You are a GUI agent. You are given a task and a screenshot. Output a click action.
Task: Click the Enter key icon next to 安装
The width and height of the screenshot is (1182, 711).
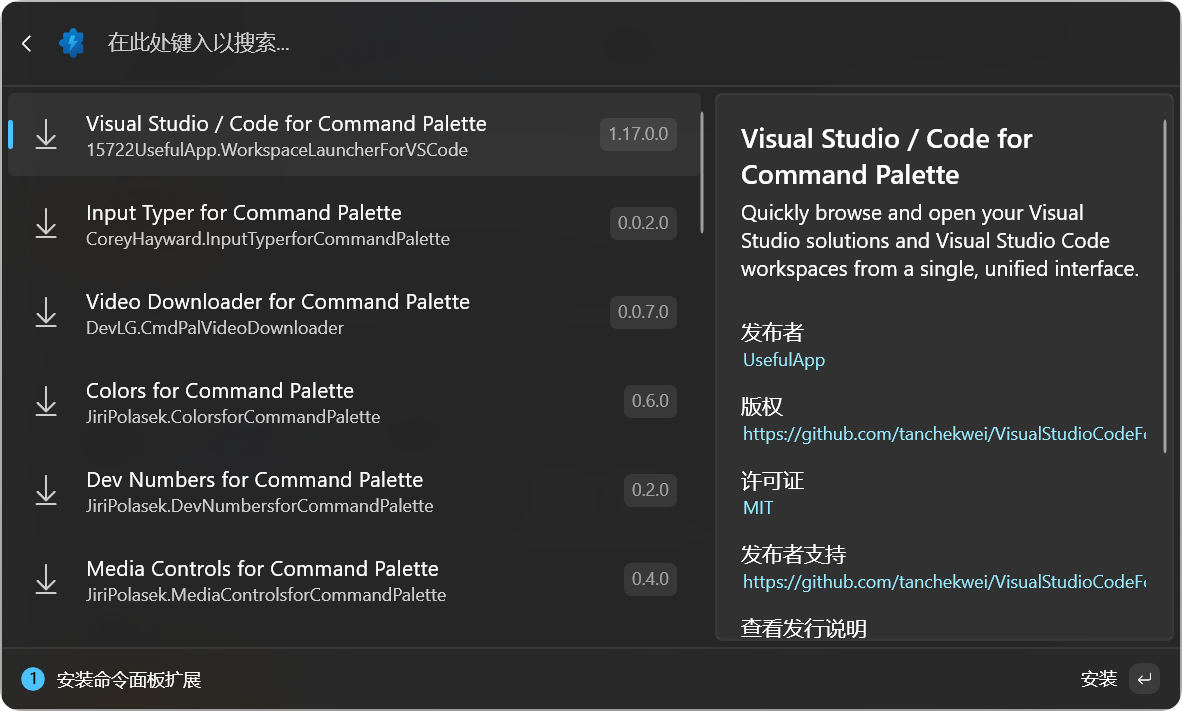1144,679
